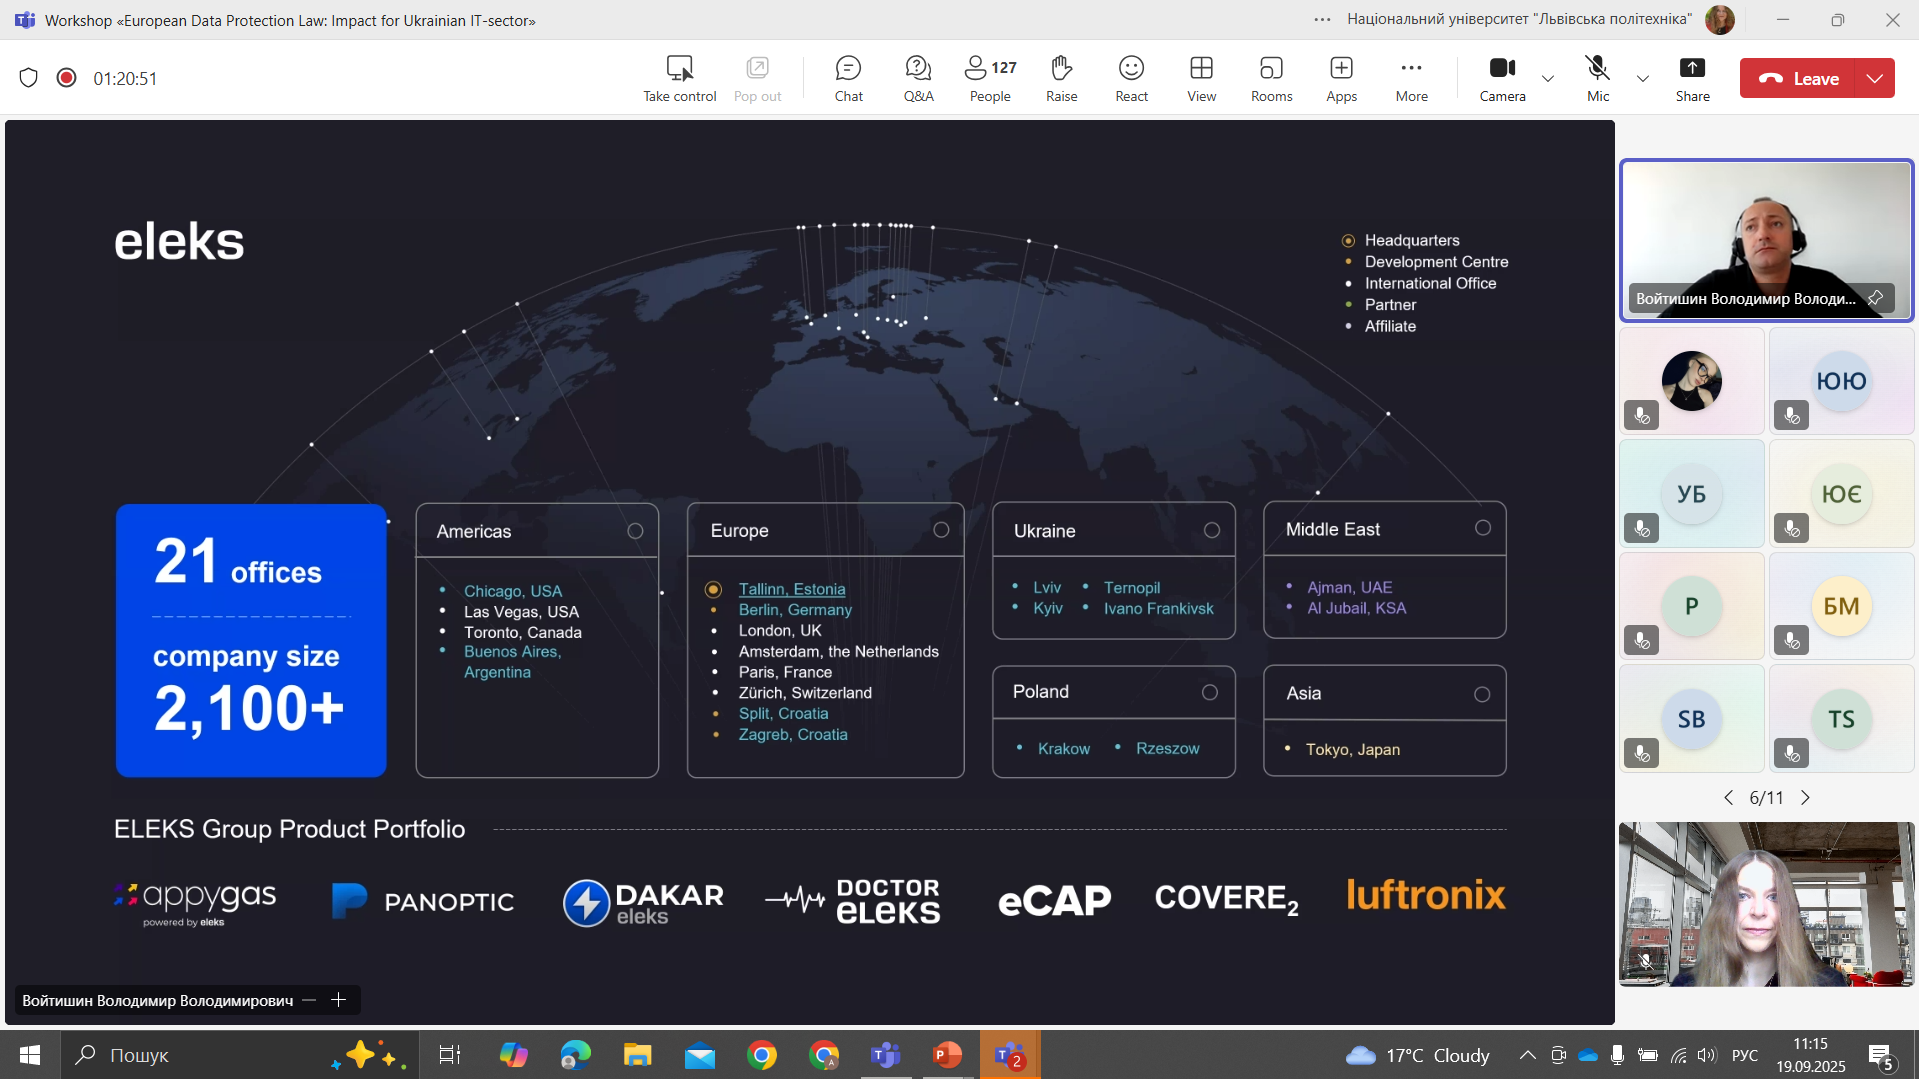
Task: Show the People participant list
Action: pyautogui.click(x=990, y=78)
